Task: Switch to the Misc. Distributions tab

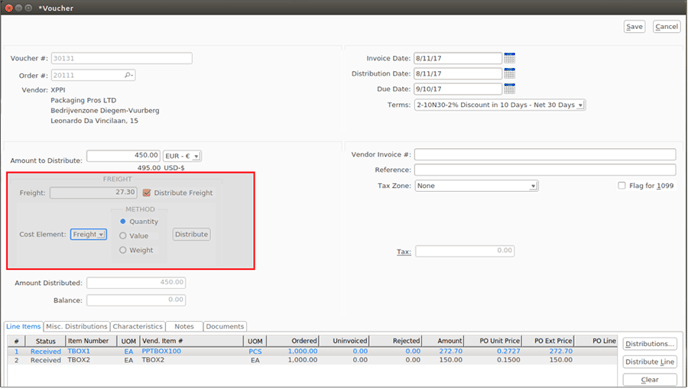Action: 76,326
